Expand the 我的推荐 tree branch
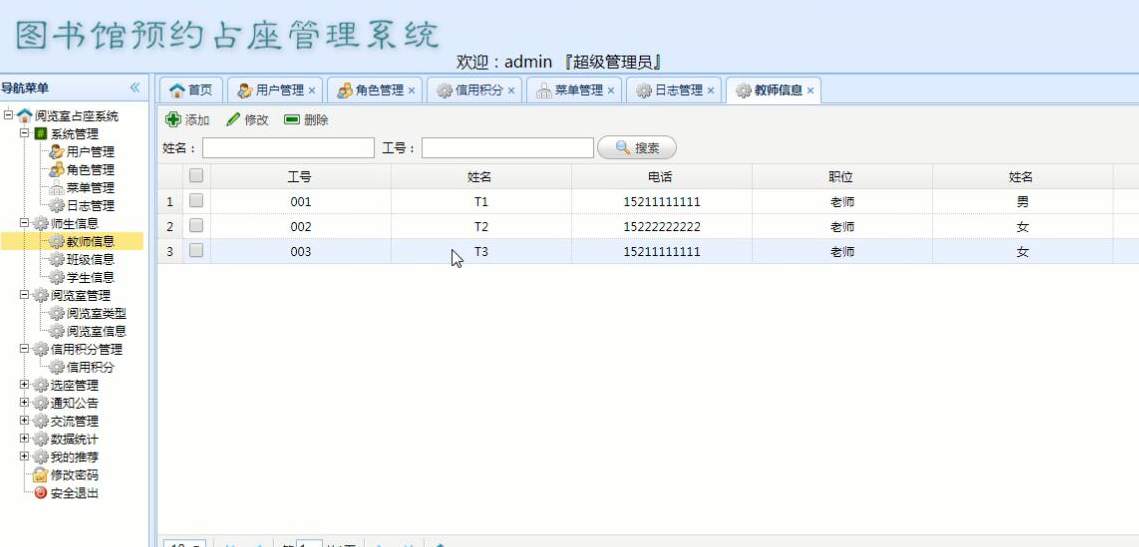The image size is (1139, 547). (x=25, y=456)
